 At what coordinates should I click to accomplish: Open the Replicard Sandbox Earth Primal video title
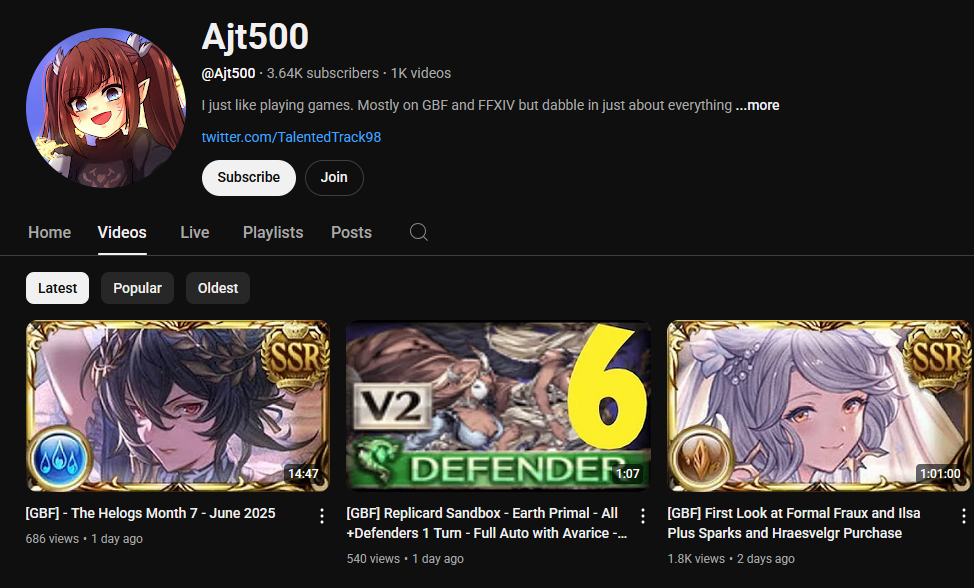487,523
